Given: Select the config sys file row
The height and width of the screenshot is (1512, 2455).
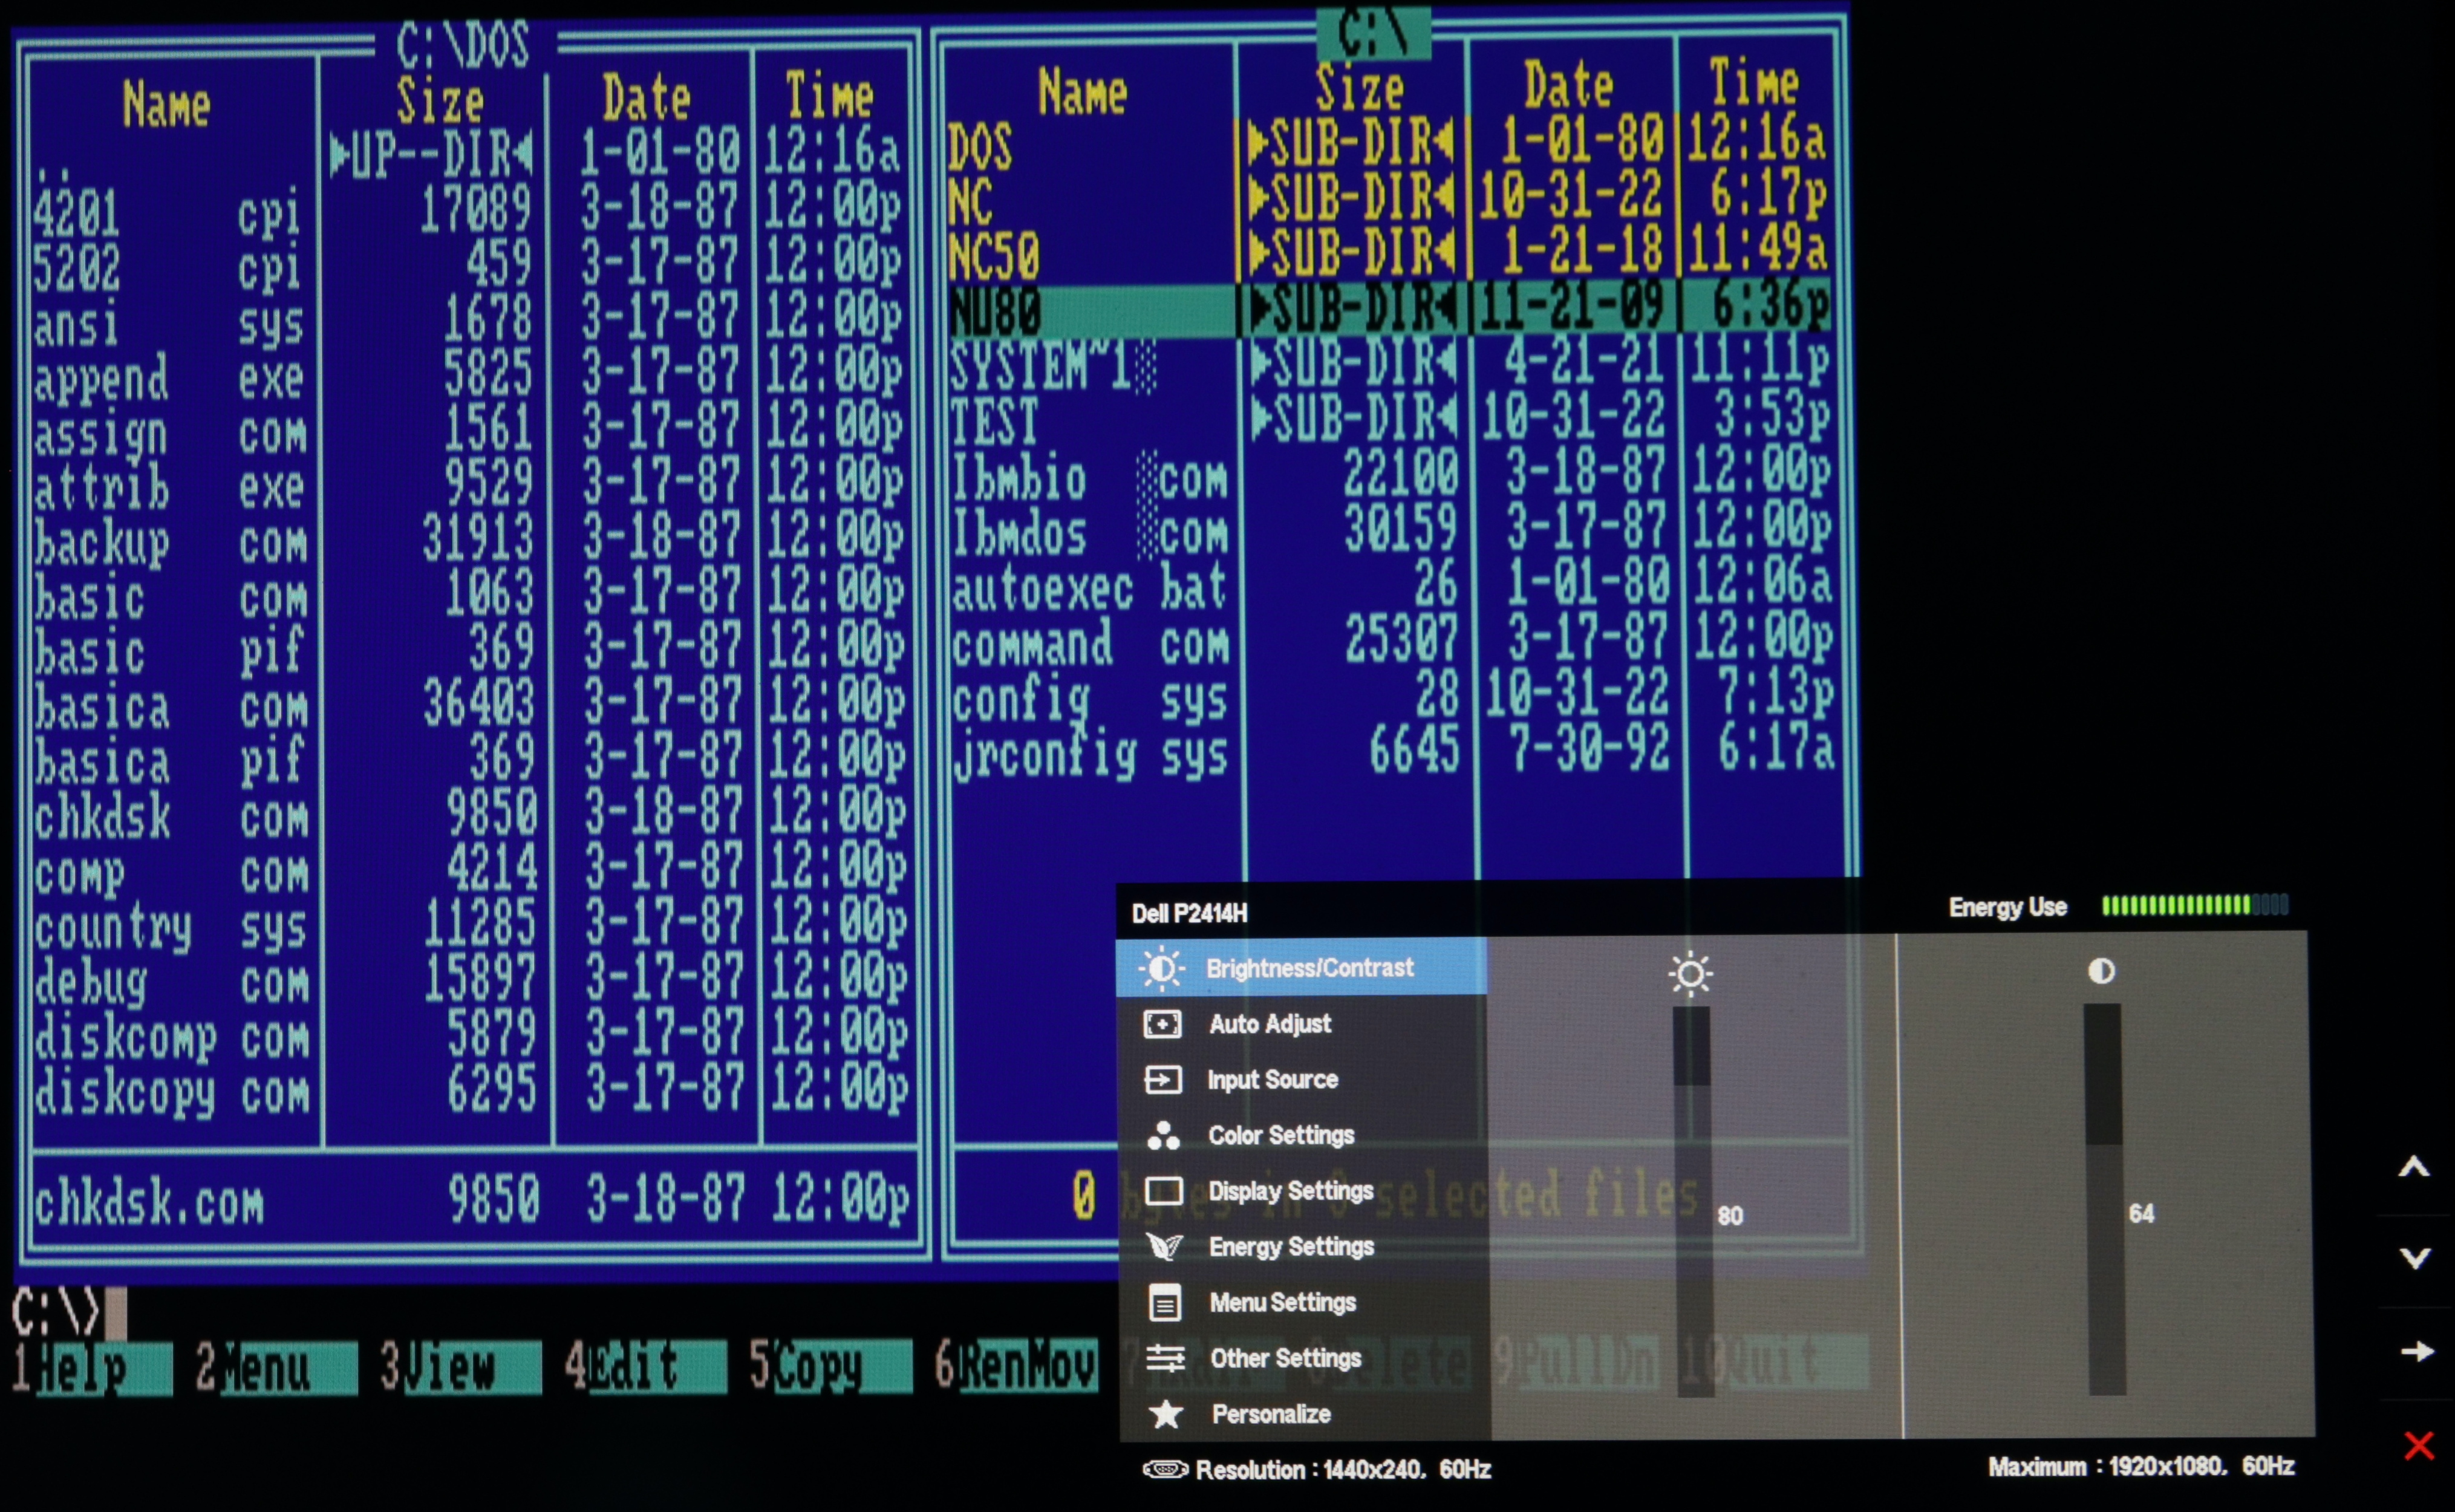Looking at the screenshot, I should (x=1393, y=696).
